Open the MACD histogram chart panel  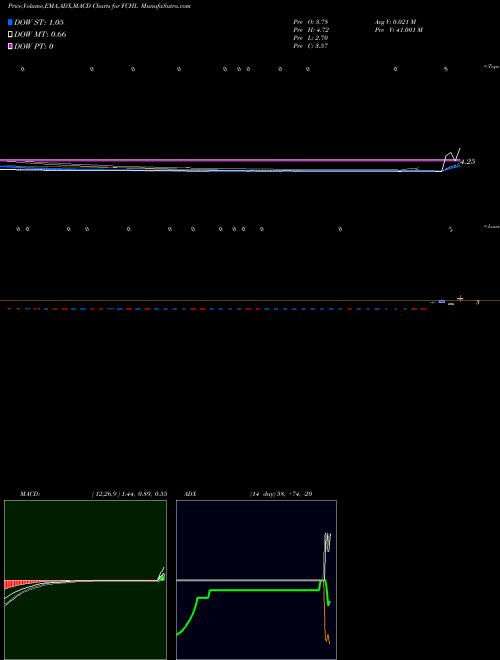point(85,580)
